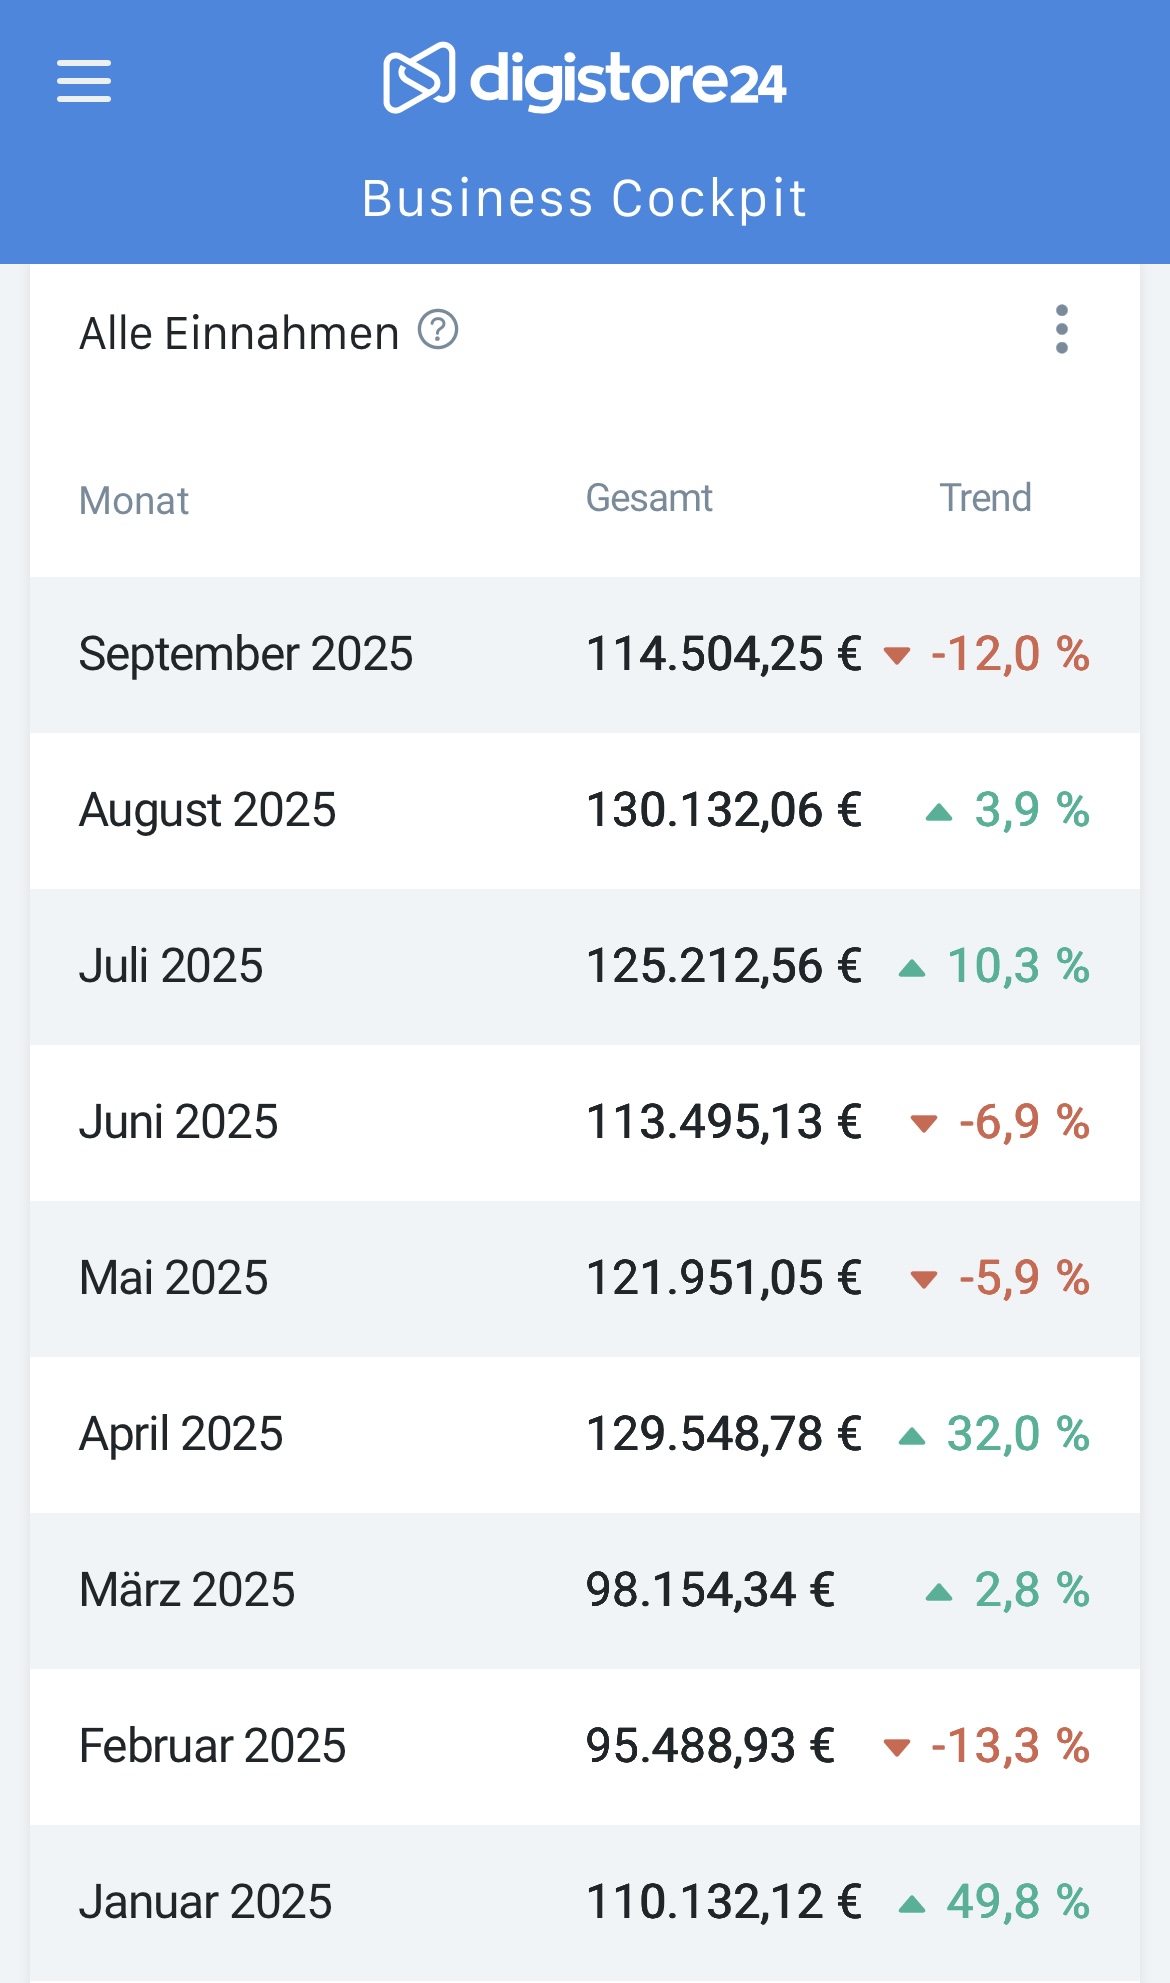Click the Januar 2025 total 110.132,12 €
This screenshot has width=1170, height=1983.
coord(723,1902)
